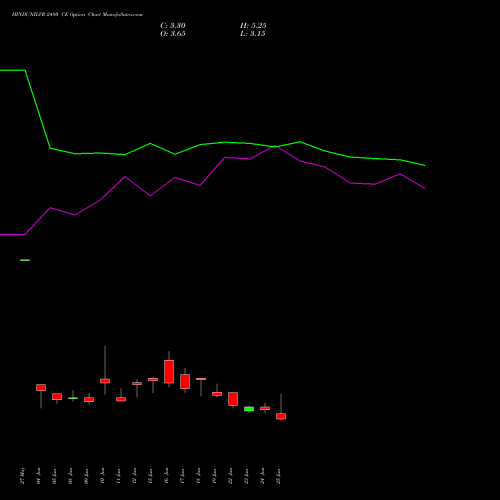Click the tall red candle on 16 Jun
The height and width of the screenshot is (500, 500).
point(169,371)
